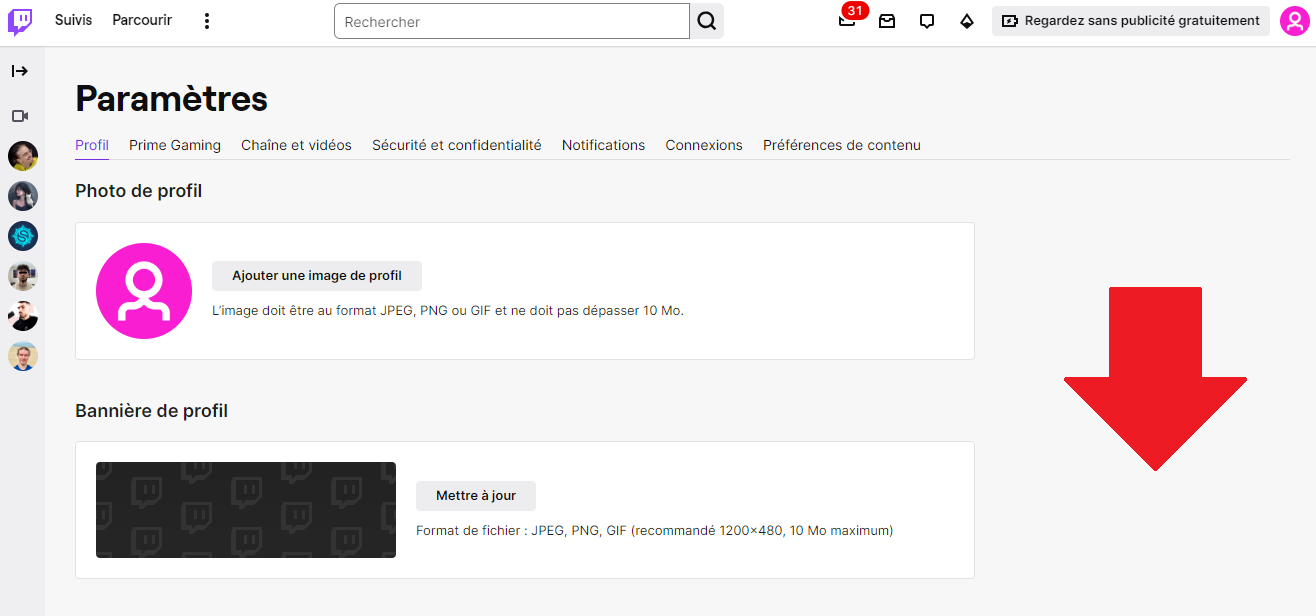Click the Twitch logo home icon
The image size is (1316, 616).
pyautogui.click(x=20, y=22)
